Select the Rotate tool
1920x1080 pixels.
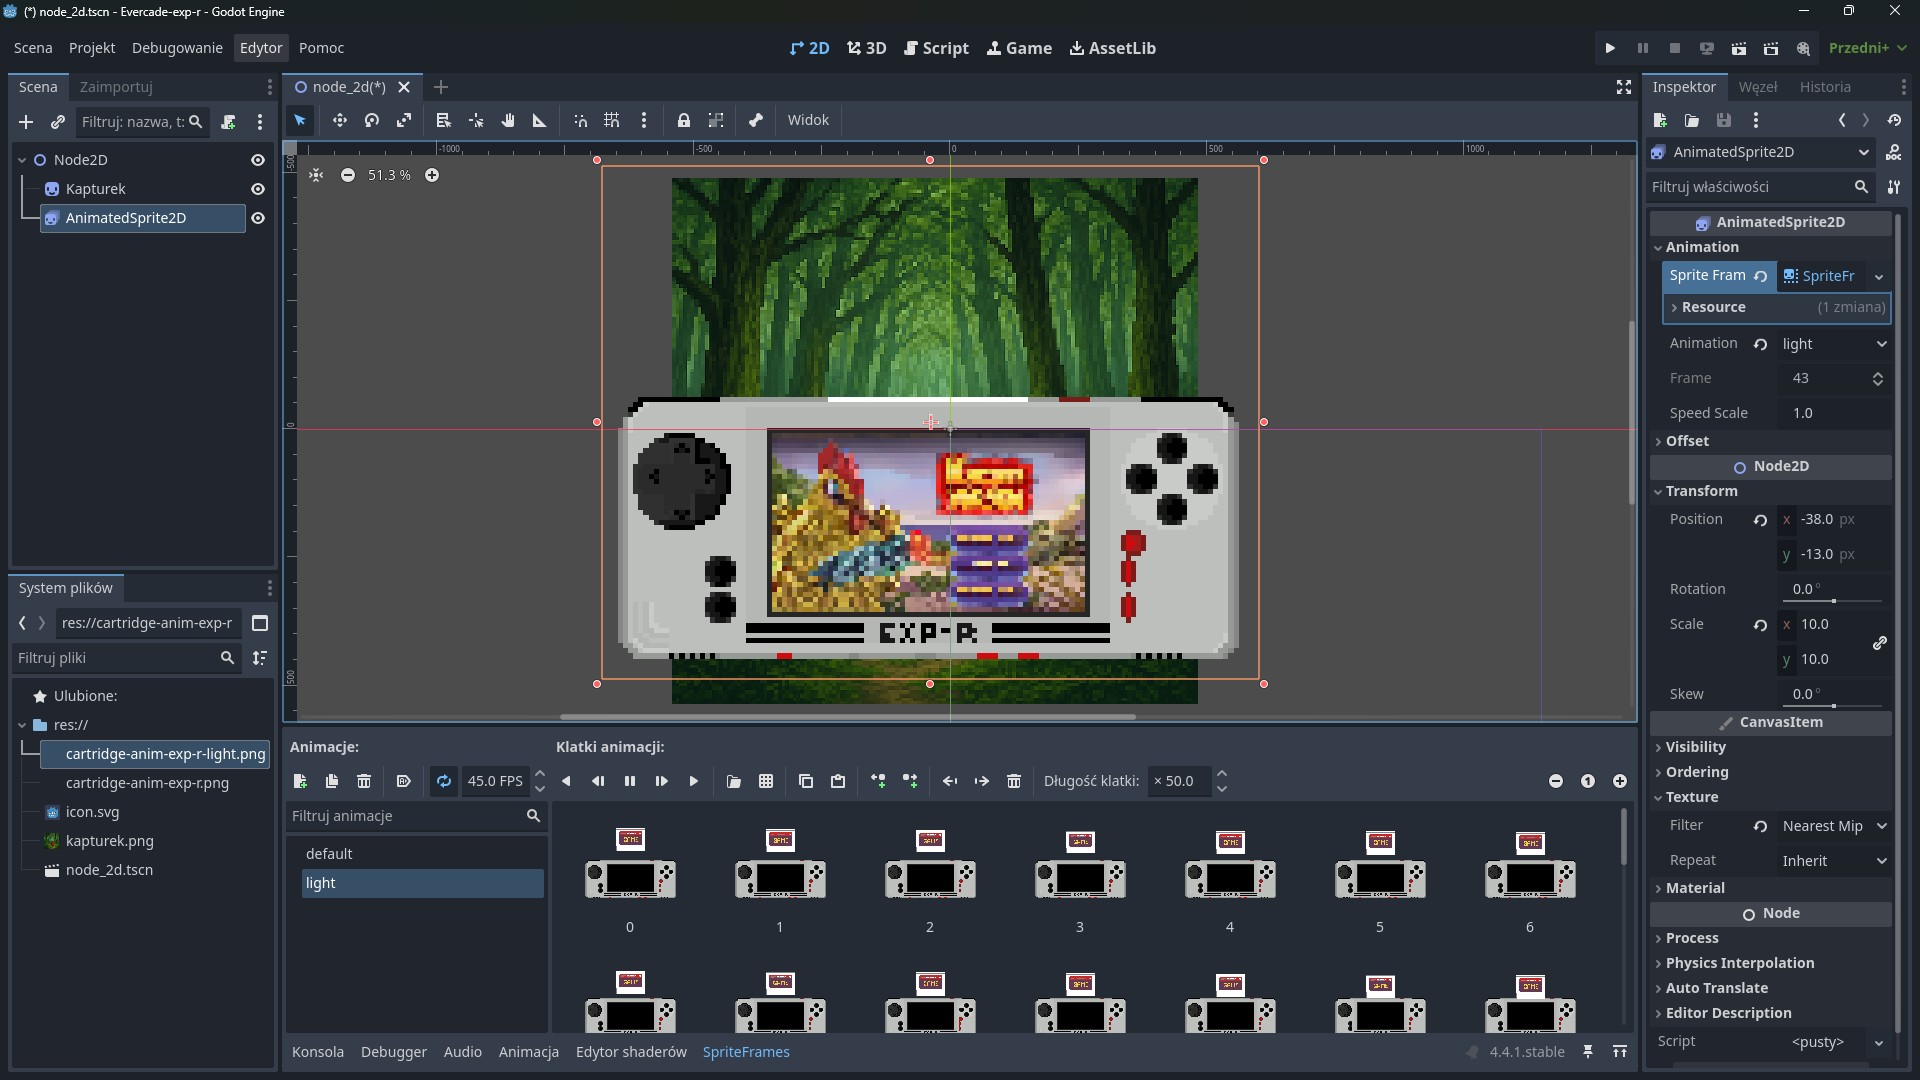click(x=372, y=120)
